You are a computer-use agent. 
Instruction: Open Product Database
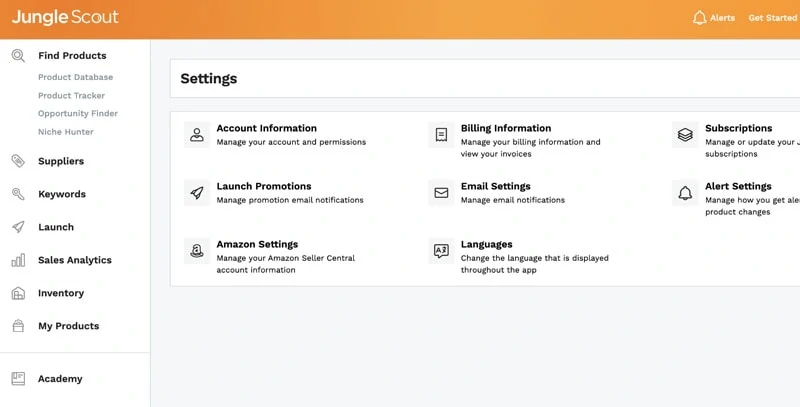point(76,77)
